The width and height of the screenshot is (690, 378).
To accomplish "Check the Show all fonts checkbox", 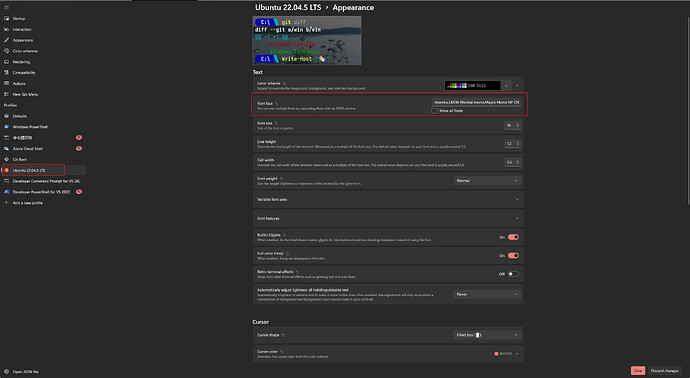I will tap(434, 111).
